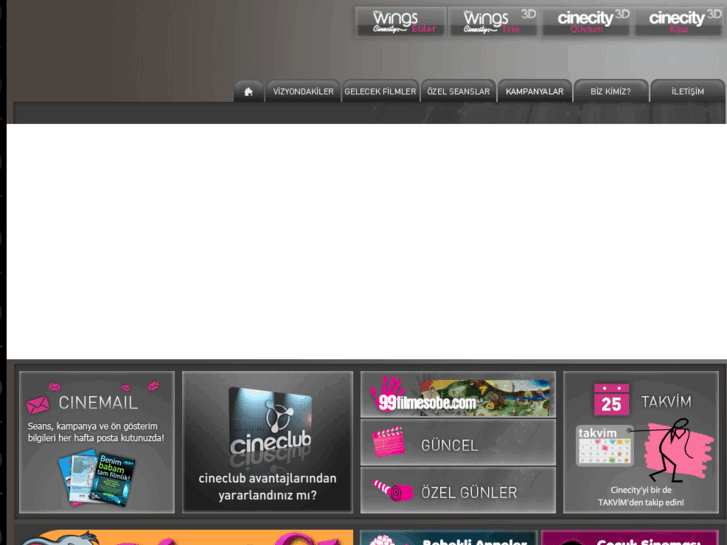Image resolution: width=727 pixels, height=545 pixels.
Task: Switch to GELECEK FİLMLER tab
Action: click(380, 91)
